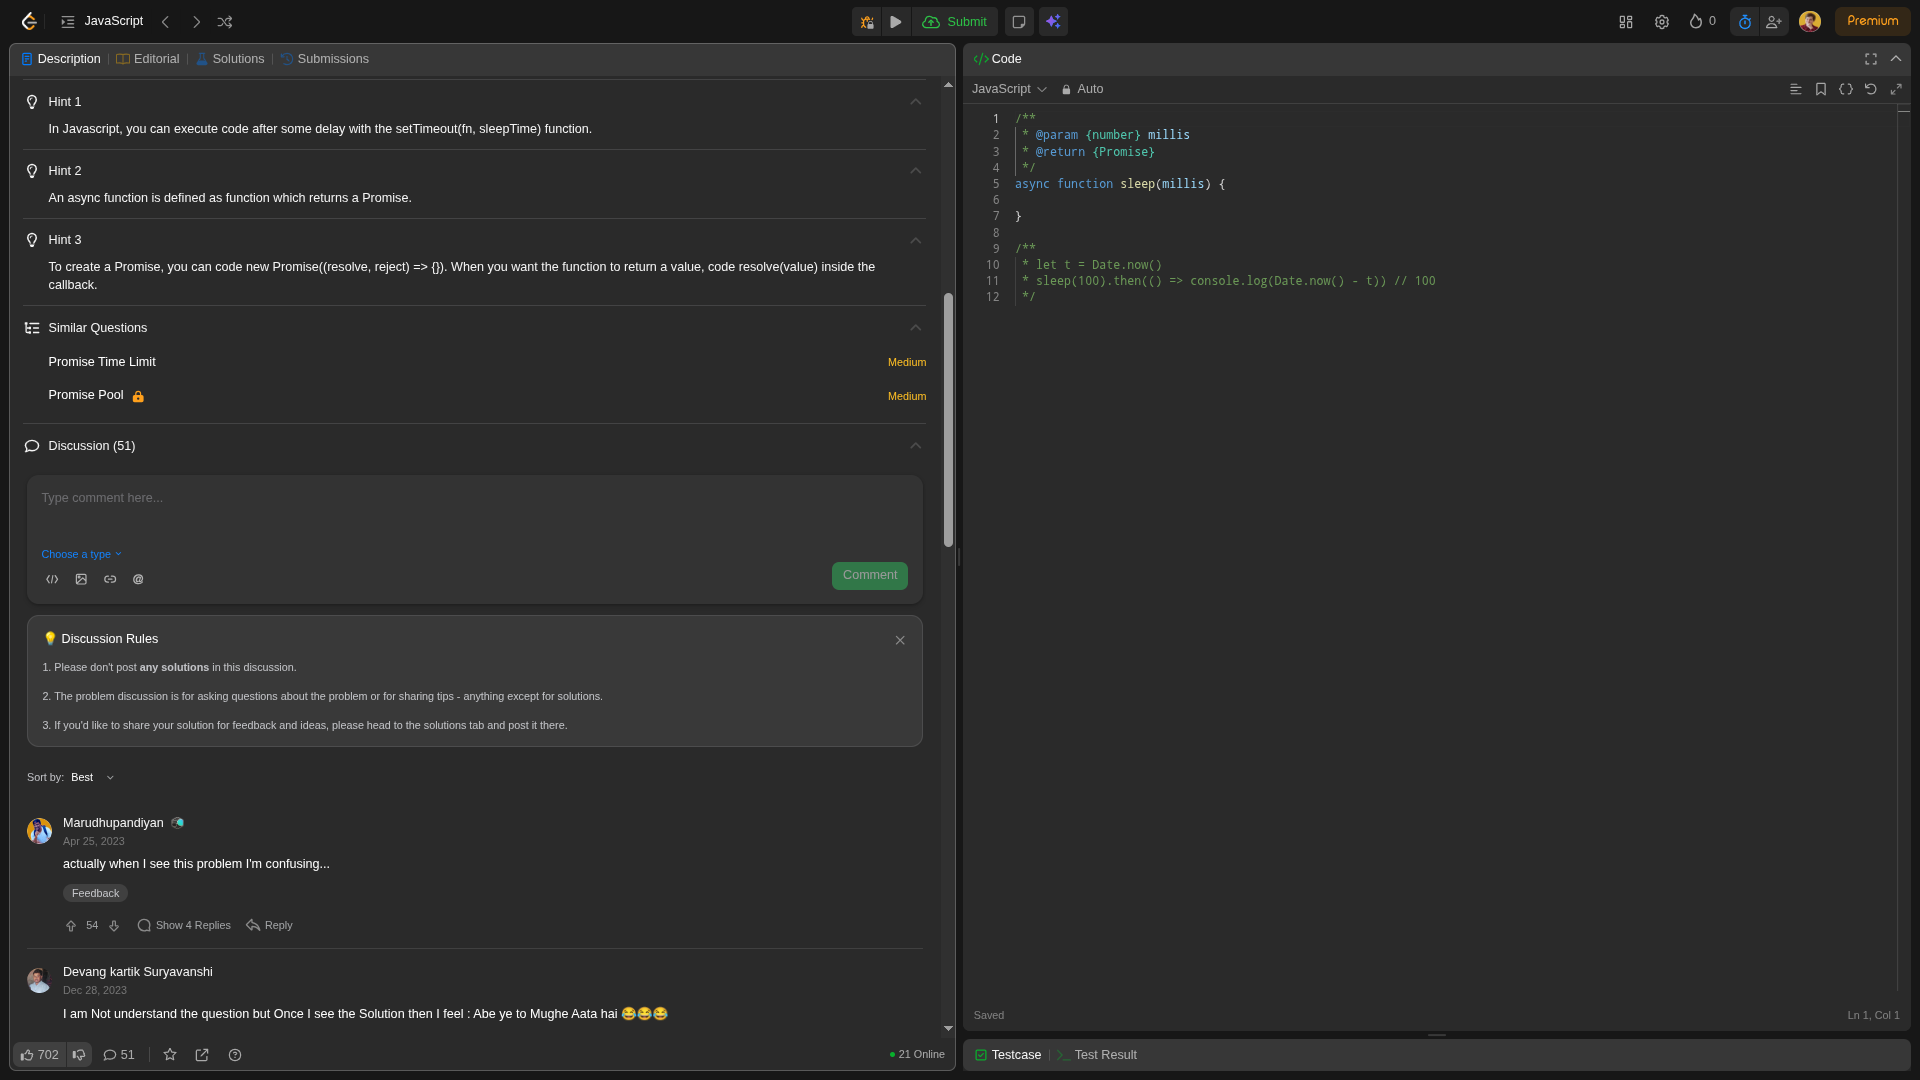1920x1080 pixels.
Task: Pick a random problem with shuffle icon
Action: (x=225, y=22)
